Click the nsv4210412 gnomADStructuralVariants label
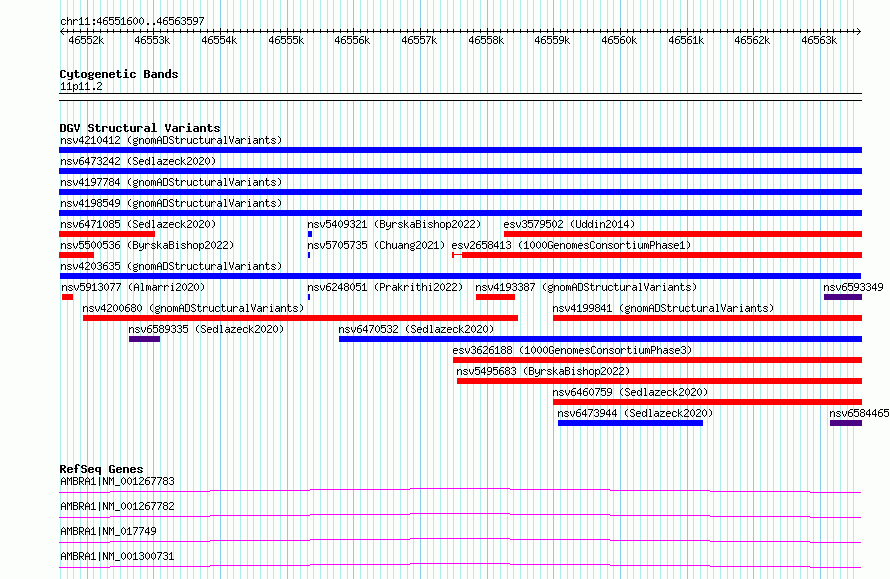 [171, 140]
